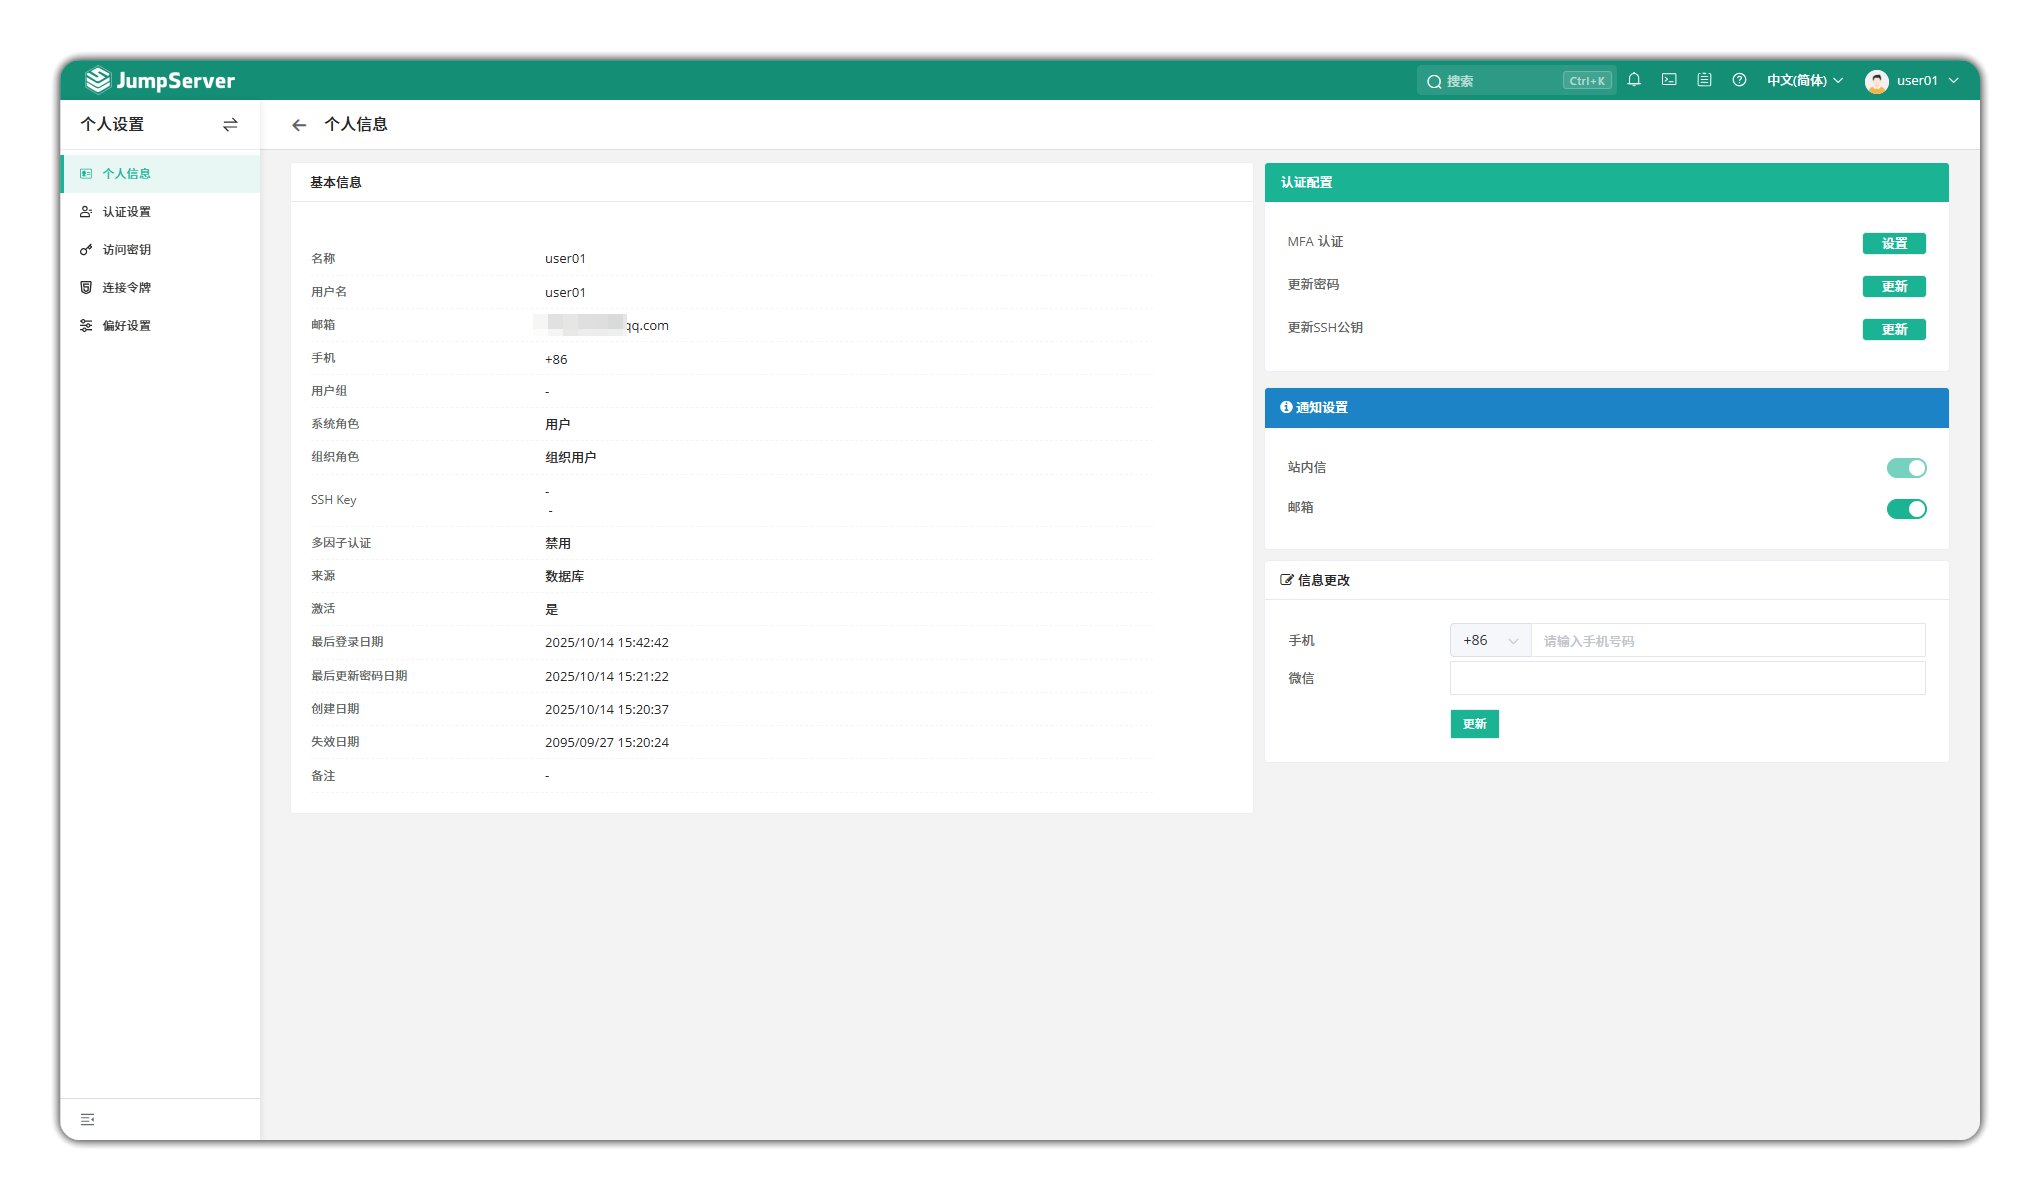Select 访问密钥 in the sidebar
The width and height of the screenshot is (2040, 1180).
[126, 250]
